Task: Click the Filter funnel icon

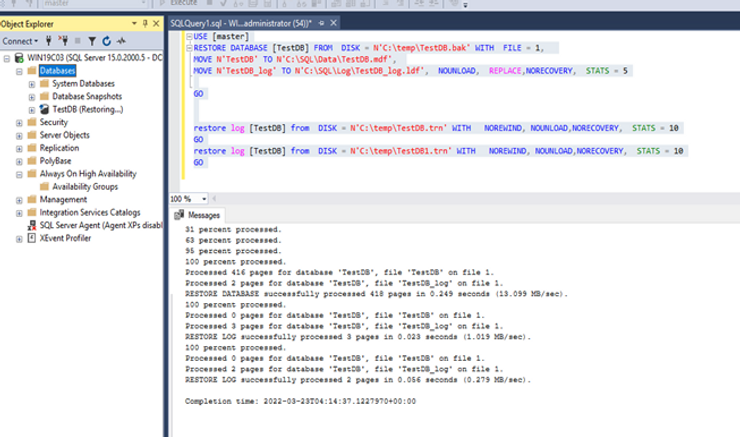Action: click(93, 41)
